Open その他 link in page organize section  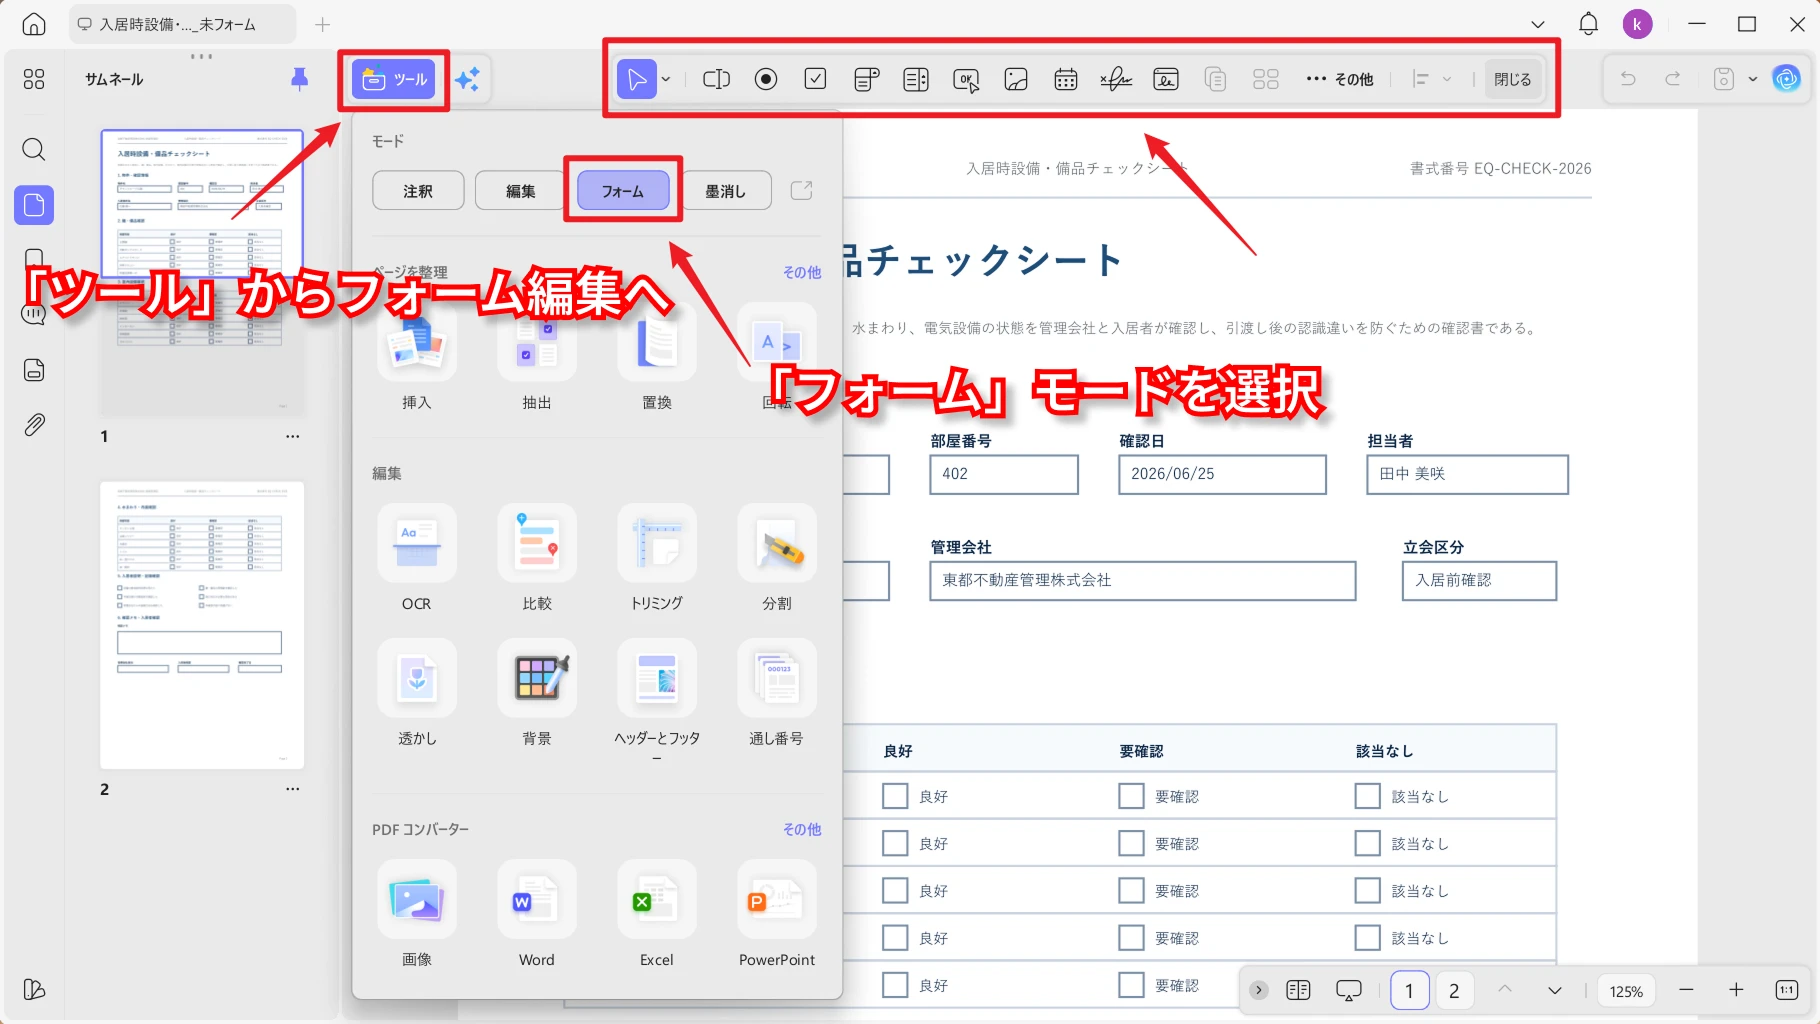coord(802,272)
